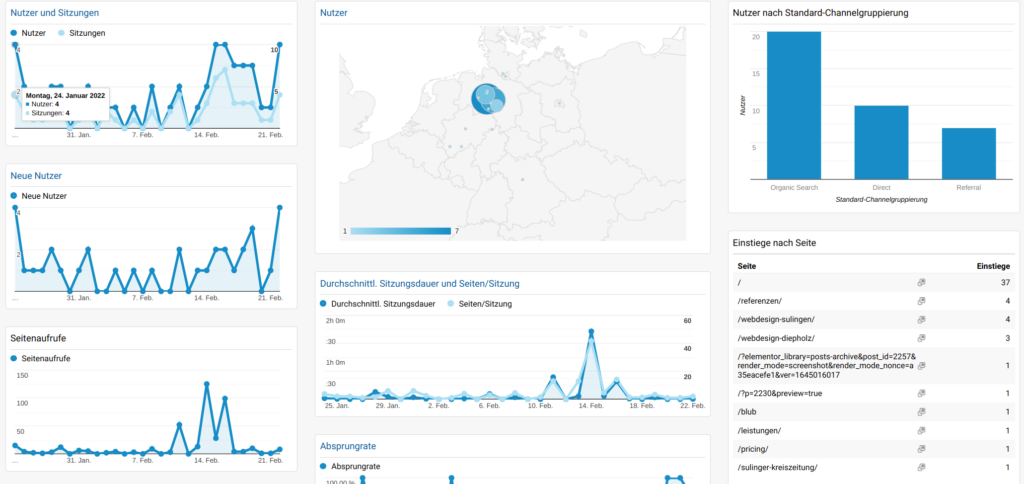The image size is (1024, 484).
Task: Click the Organic Search bar in the channel chart
Action: 793,105
